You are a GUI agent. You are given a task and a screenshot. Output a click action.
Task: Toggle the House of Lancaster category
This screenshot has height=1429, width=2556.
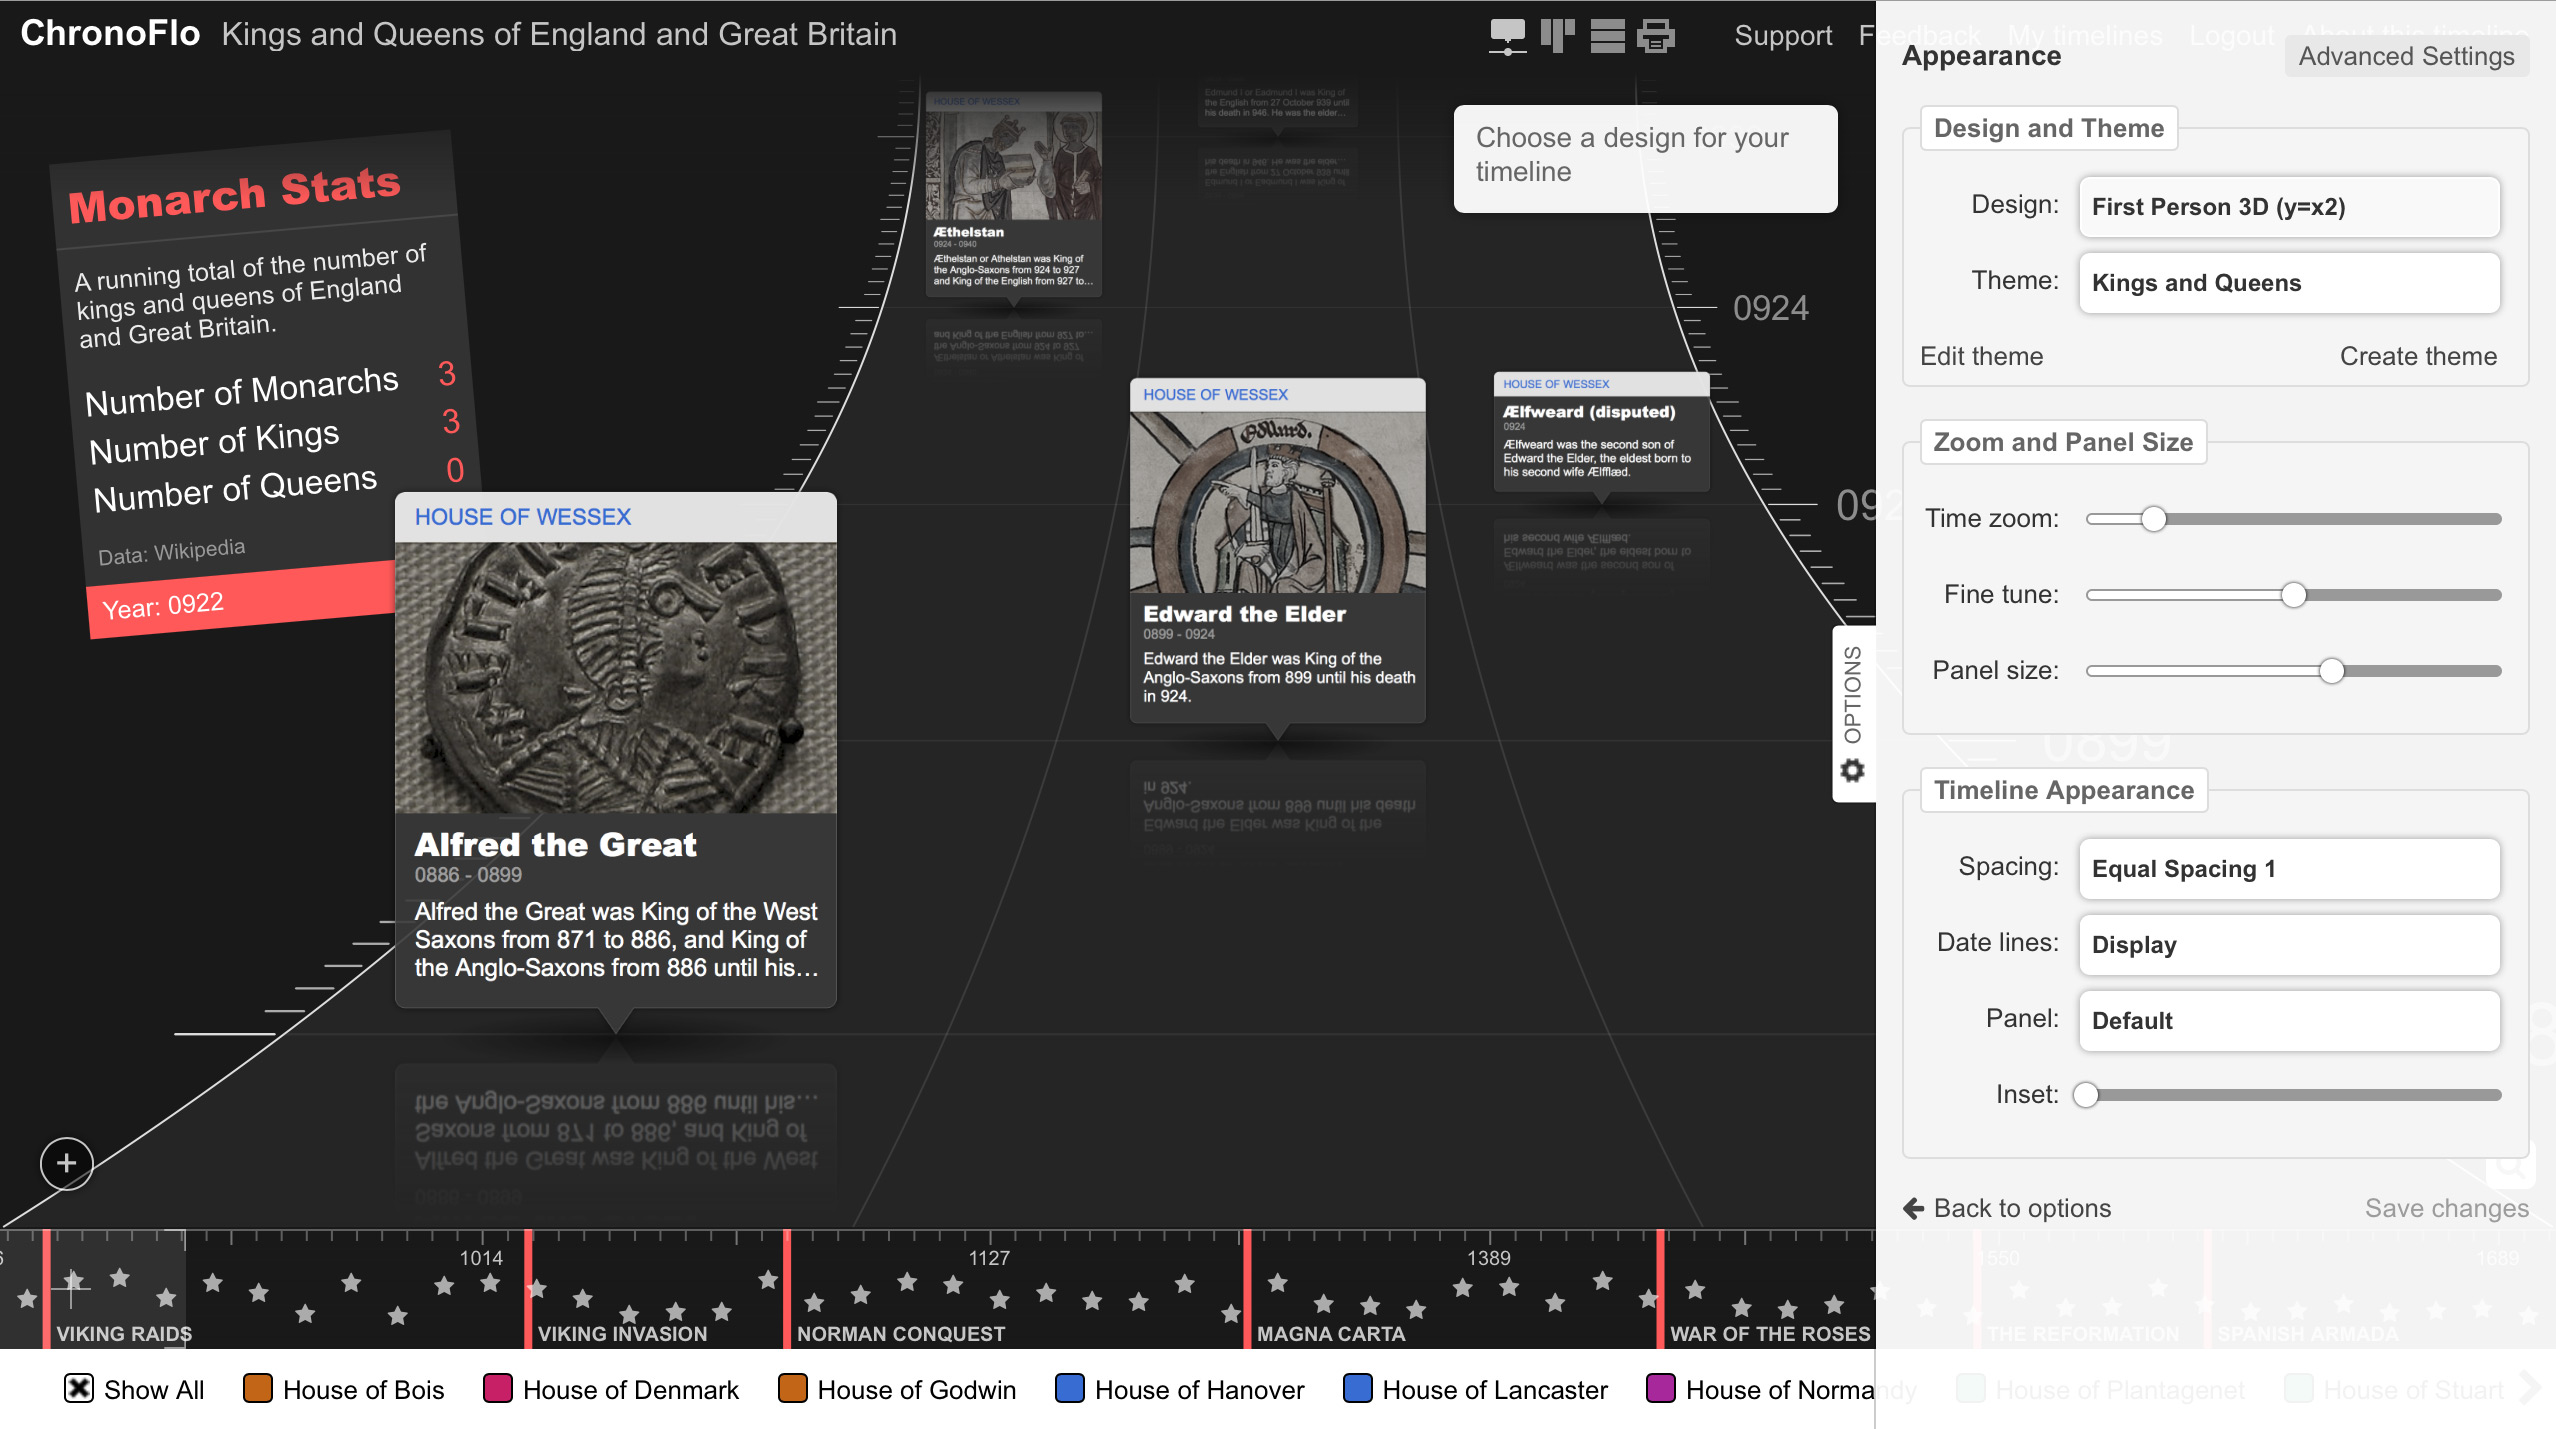click(x=1358, y=1389)
